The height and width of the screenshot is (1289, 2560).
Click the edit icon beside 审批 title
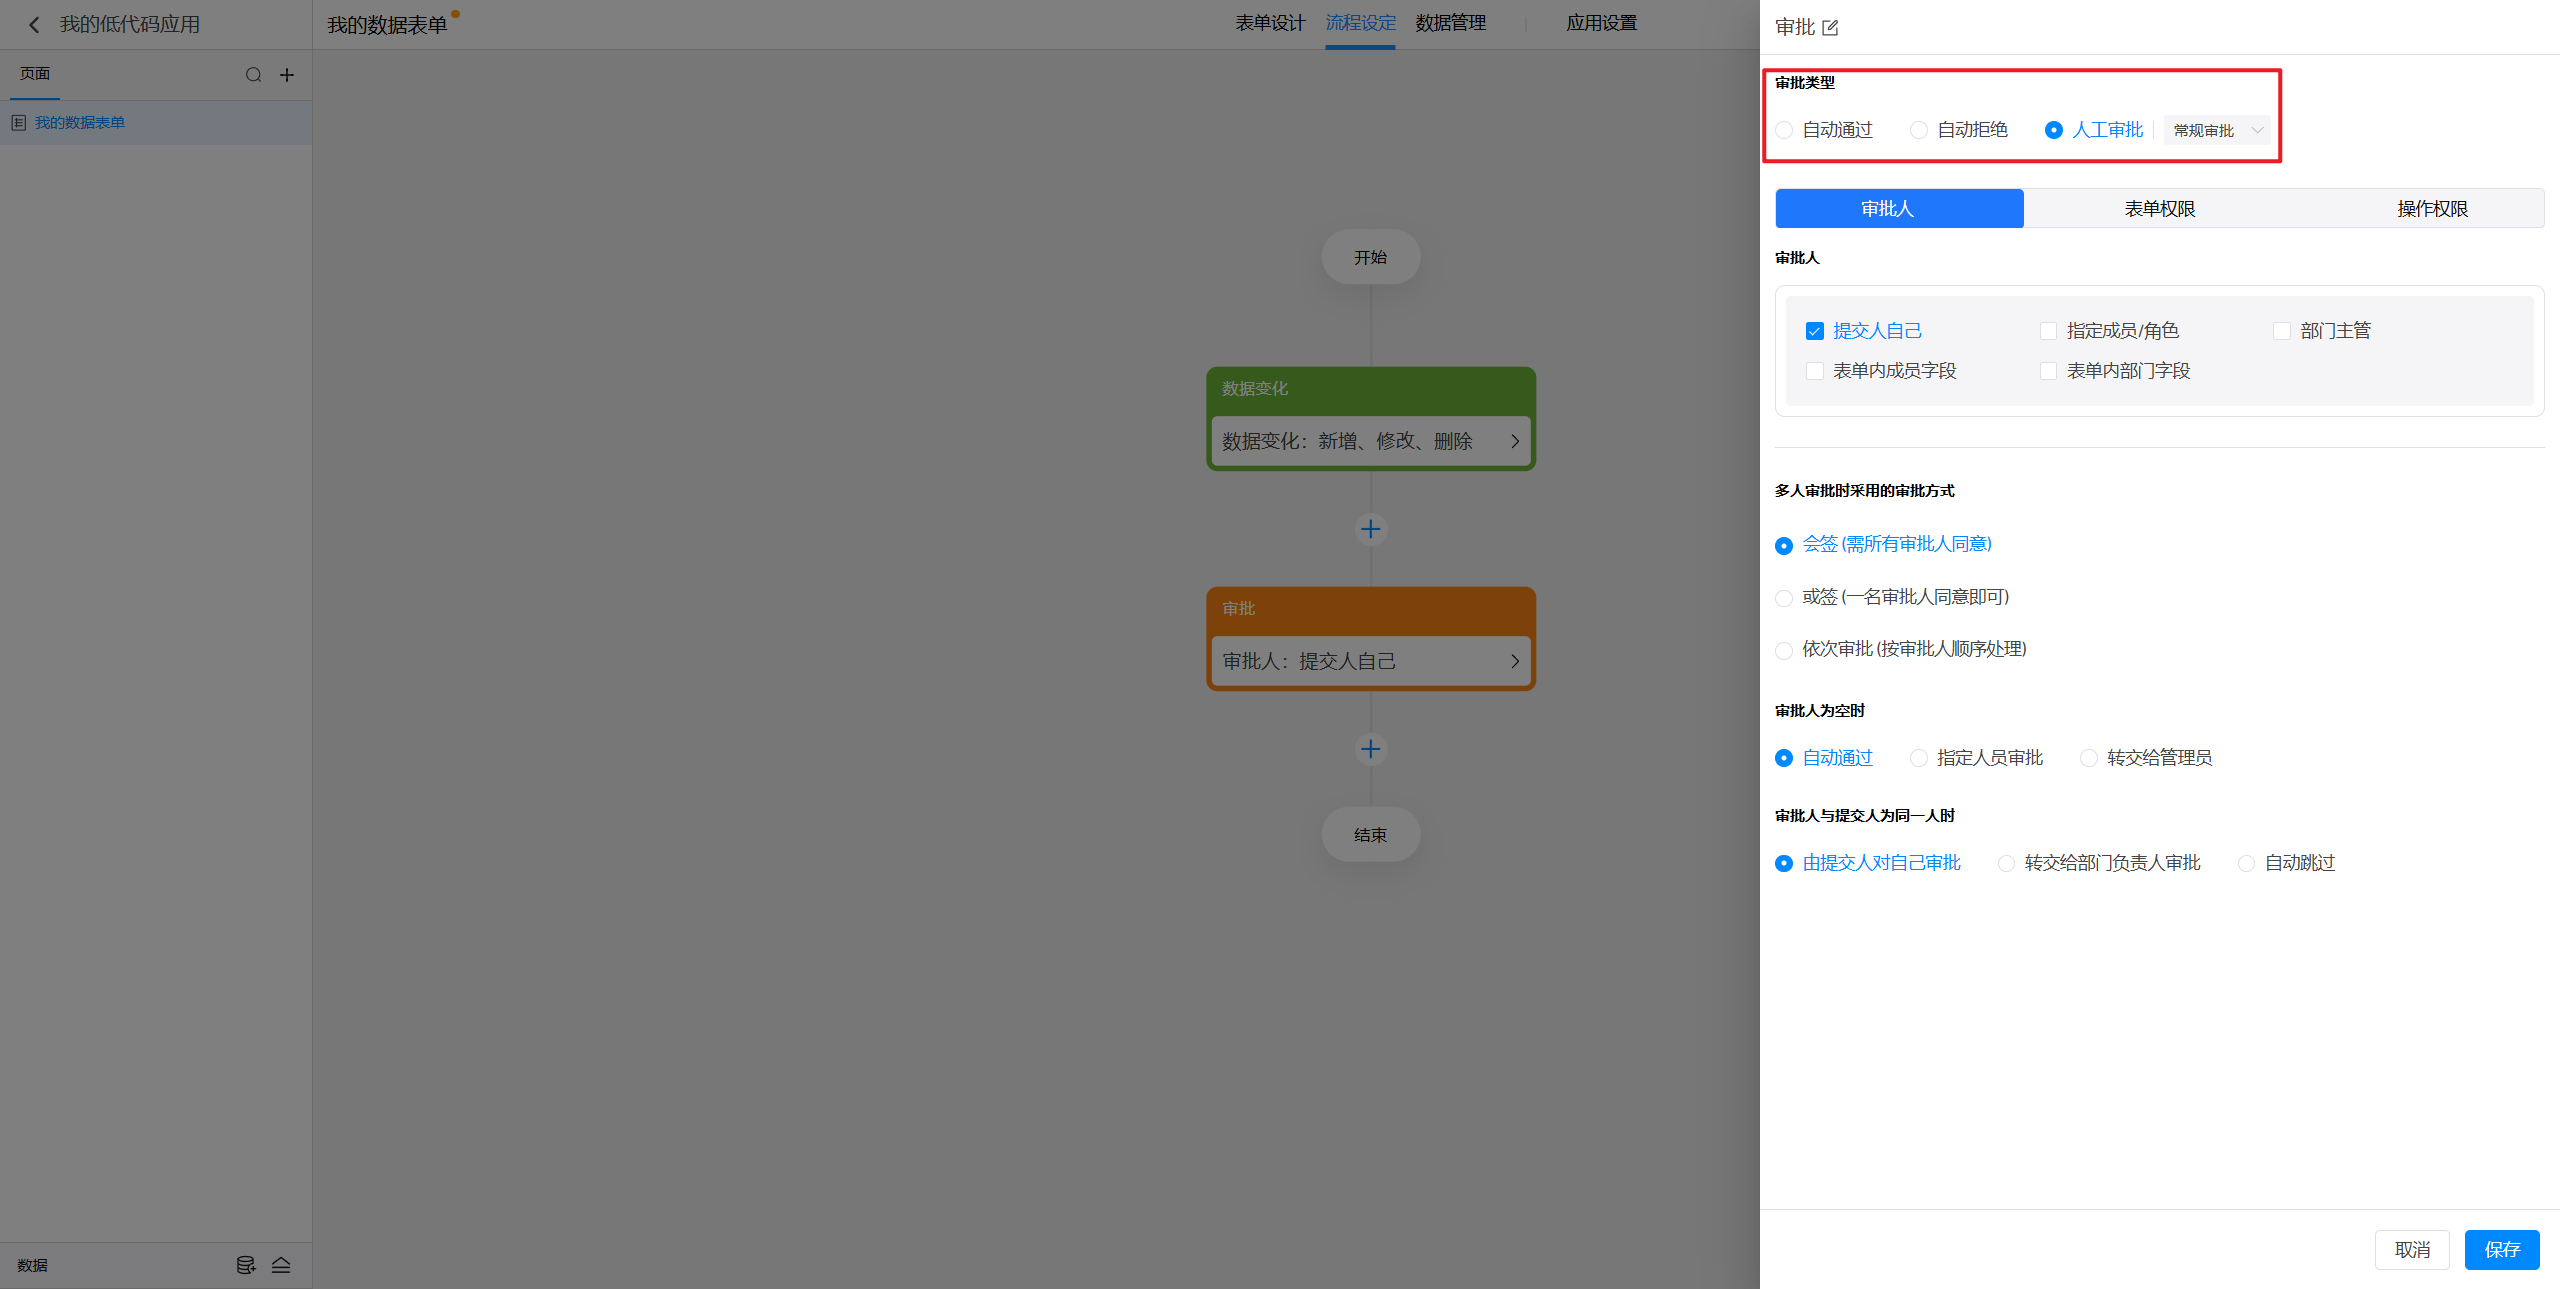tap(1830, 28)
